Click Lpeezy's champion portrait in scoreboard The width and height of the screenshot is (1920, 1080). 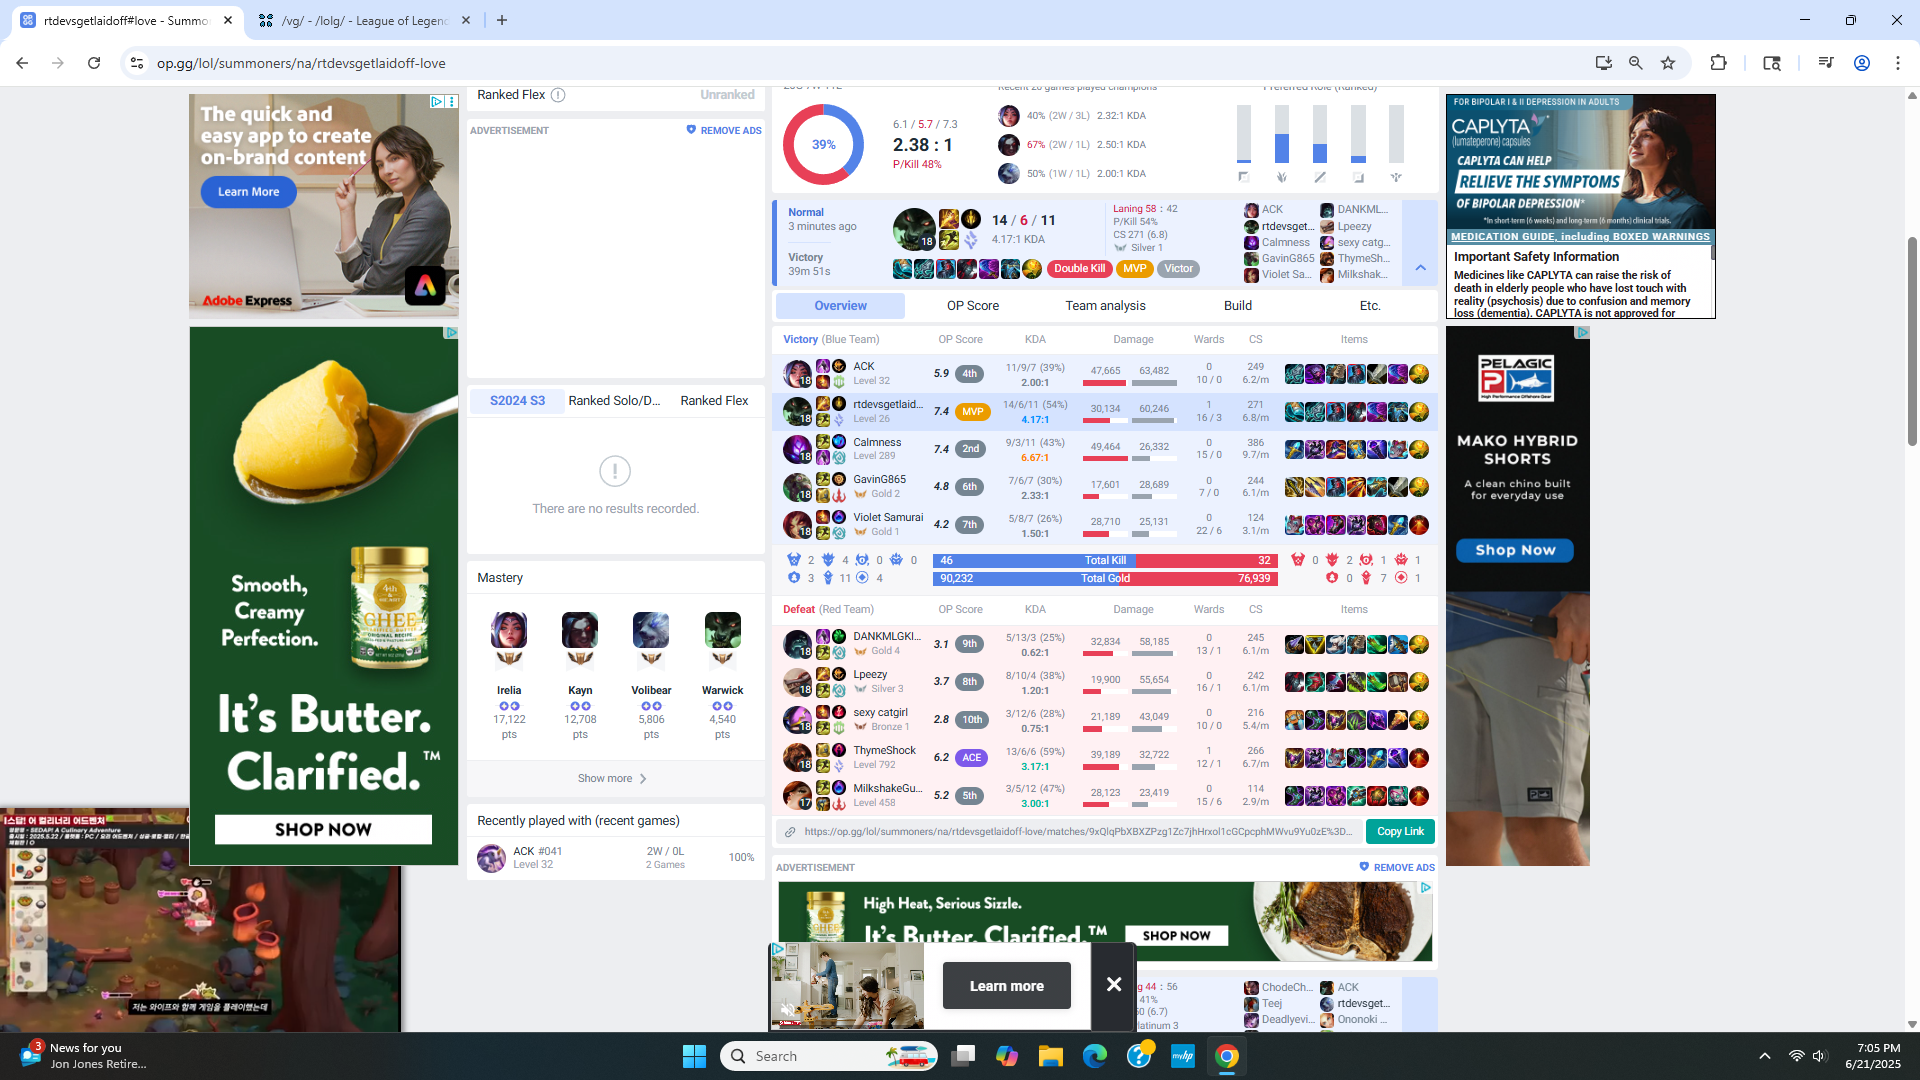(x=797, y=682)
